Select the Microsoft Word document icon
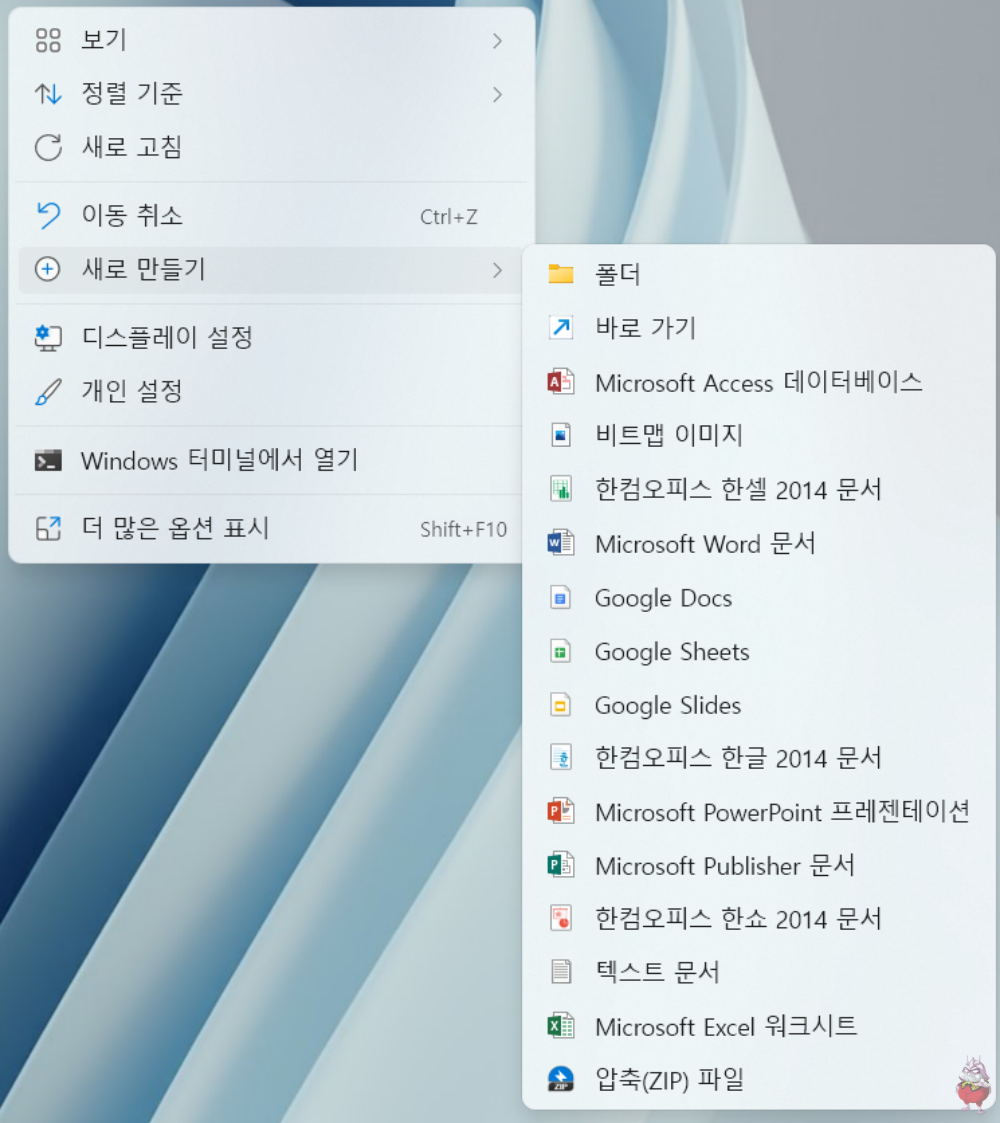 pyautogui.click(x=560, y=544)
